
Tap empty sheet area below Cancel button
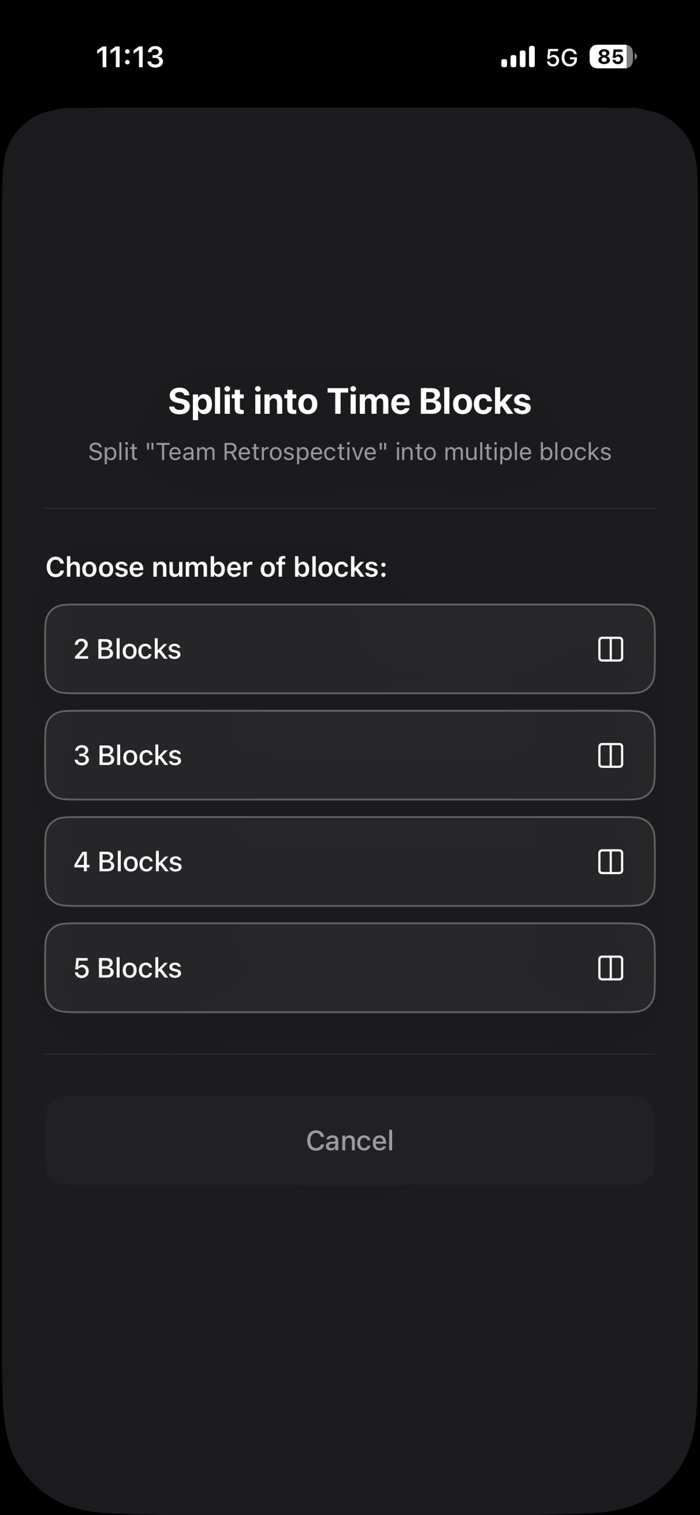(x=350, y=1330)
